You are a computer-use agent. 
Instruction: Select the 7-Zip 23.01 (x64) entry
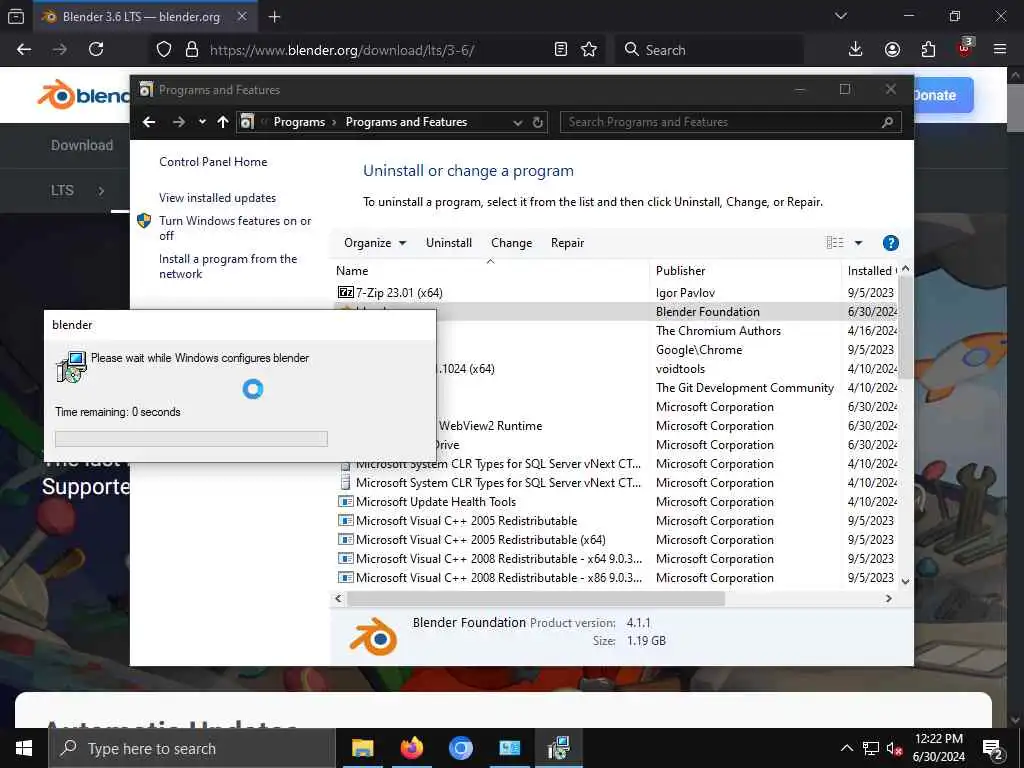[399, 293]
